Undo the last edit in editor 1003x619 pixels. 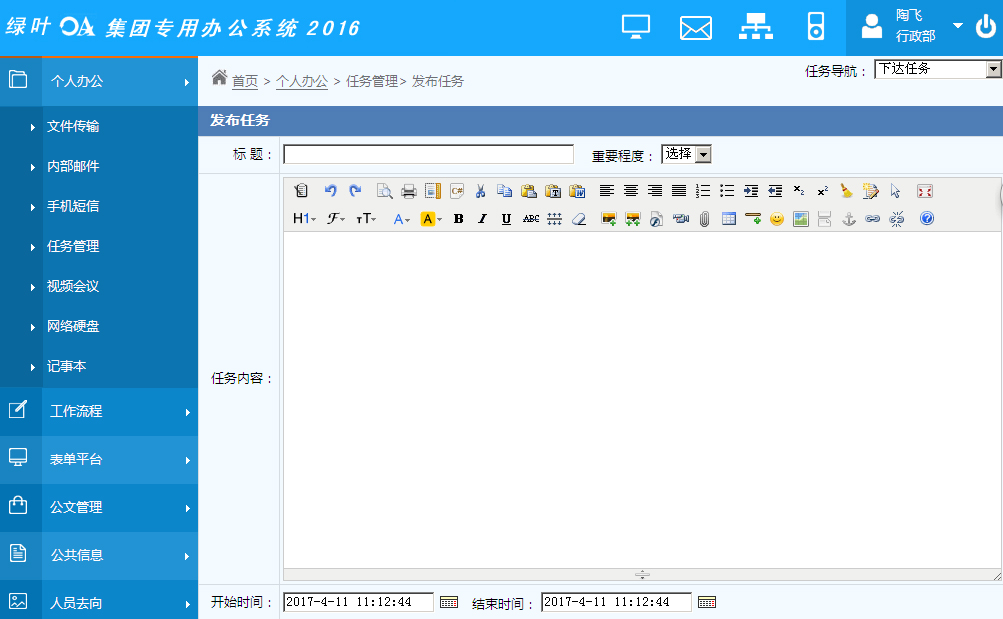[330, 191]
